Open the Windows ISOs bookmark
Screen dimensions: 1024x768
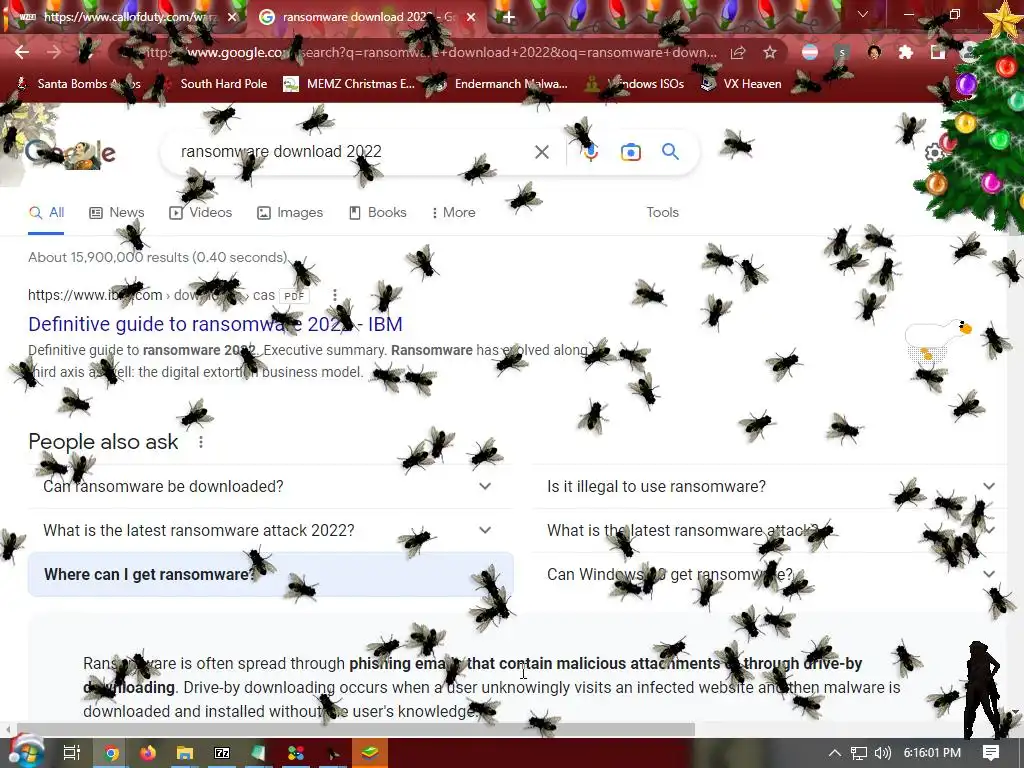tap(635, 84)
